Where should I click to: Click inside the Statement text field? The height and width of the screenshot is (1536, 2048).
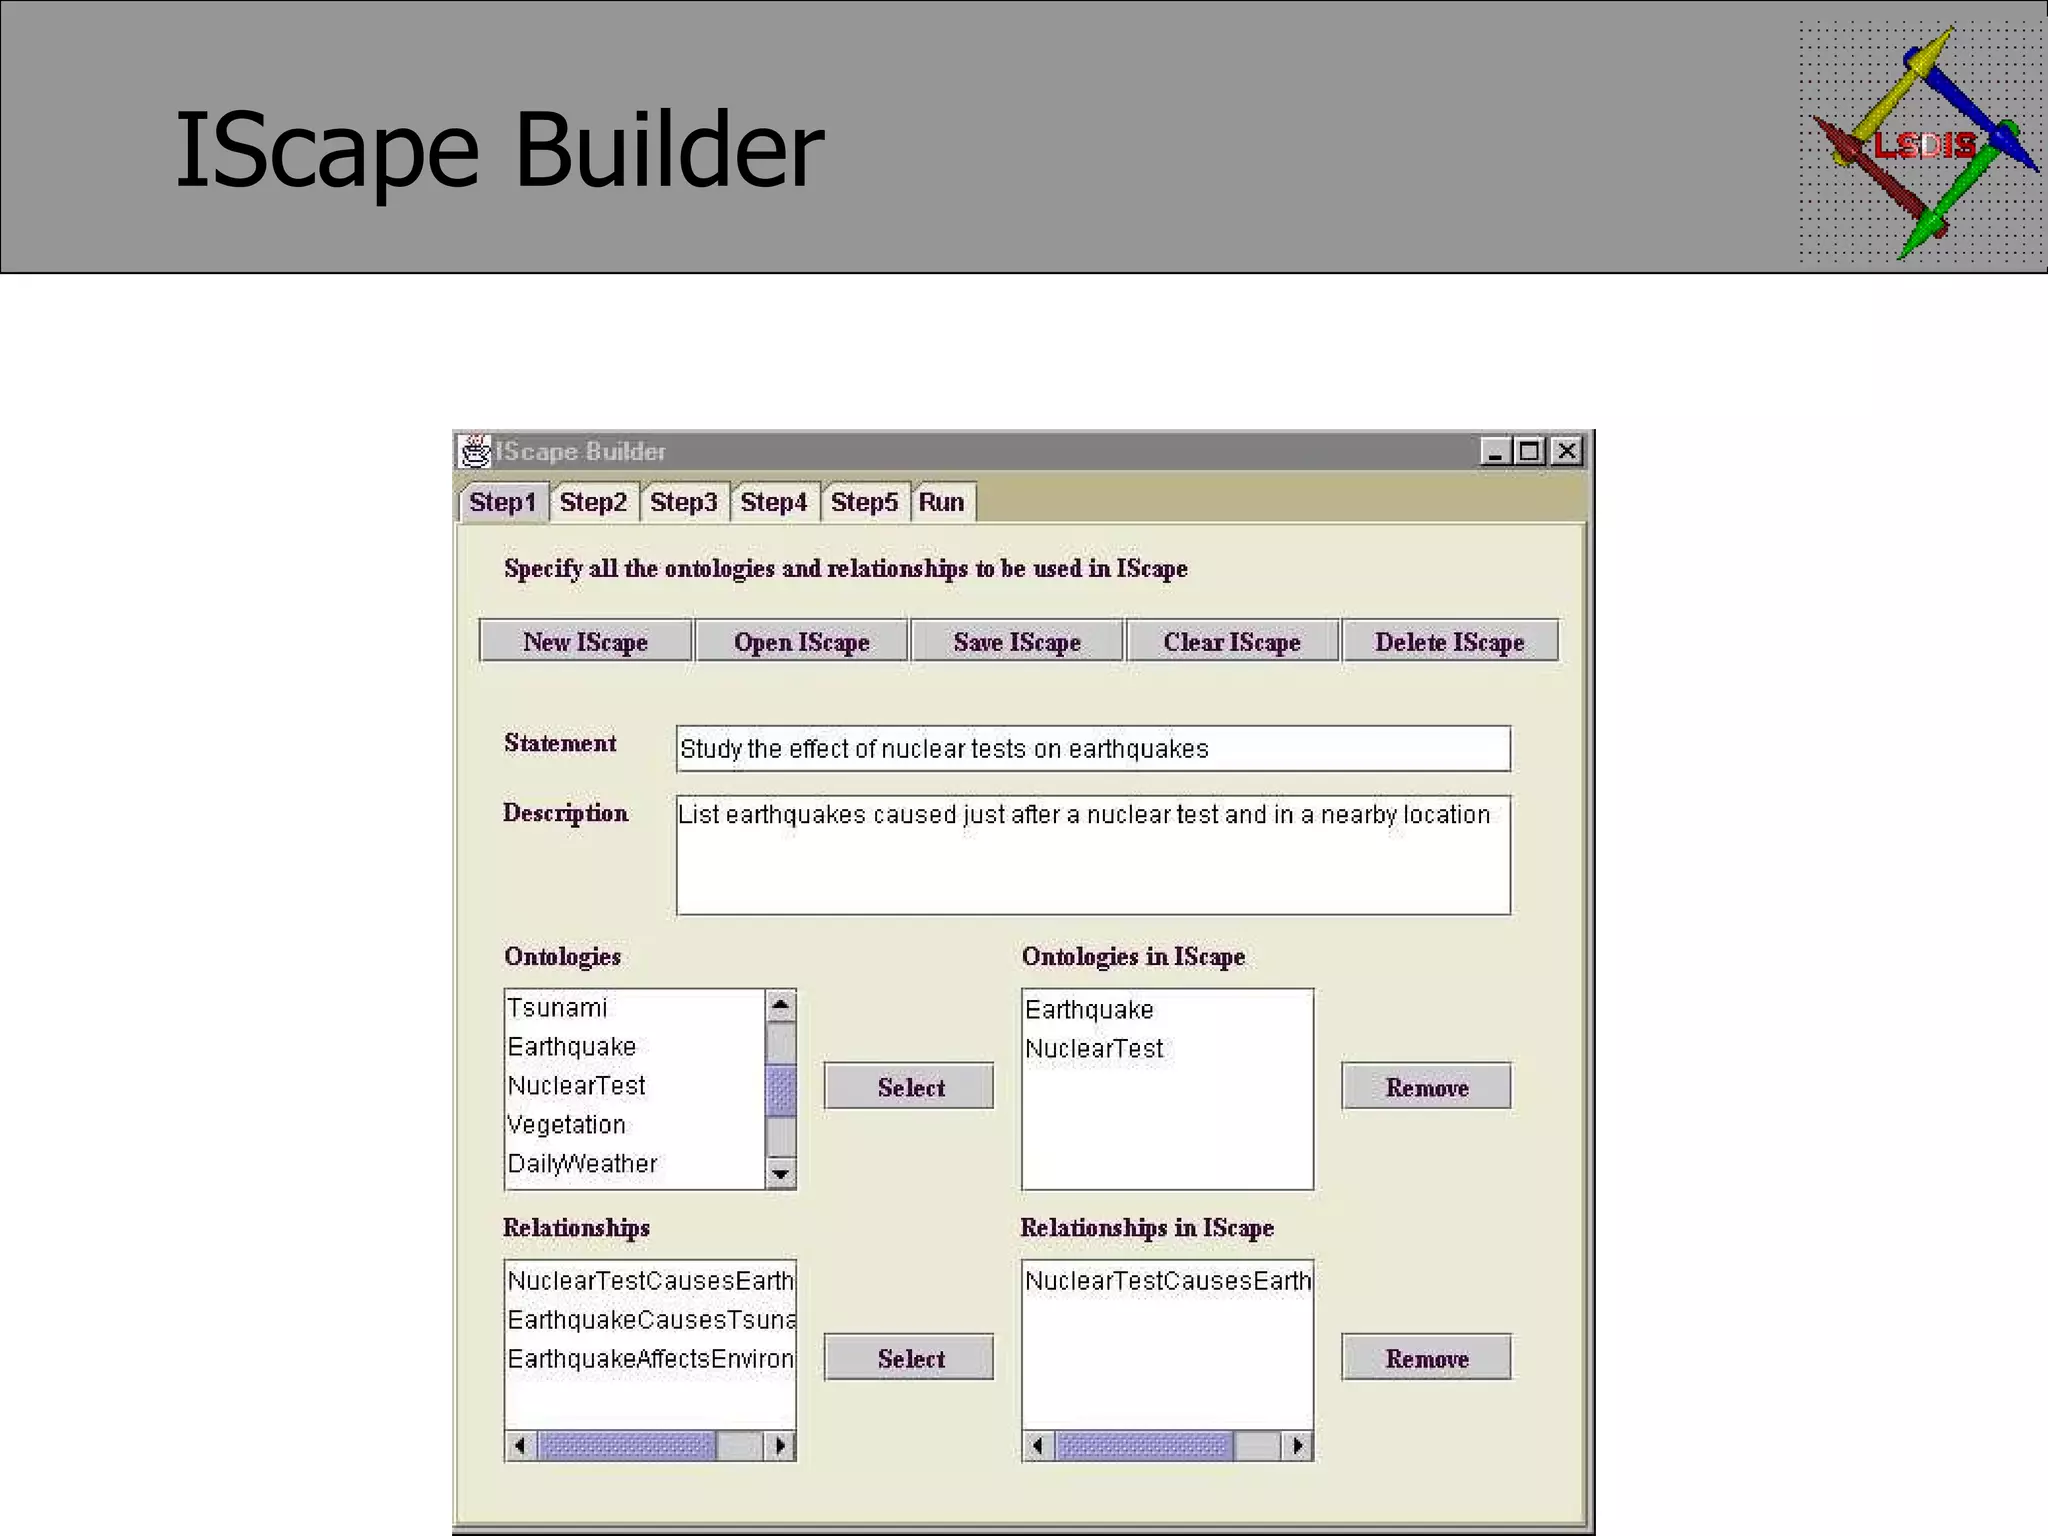pos(1092,749)
